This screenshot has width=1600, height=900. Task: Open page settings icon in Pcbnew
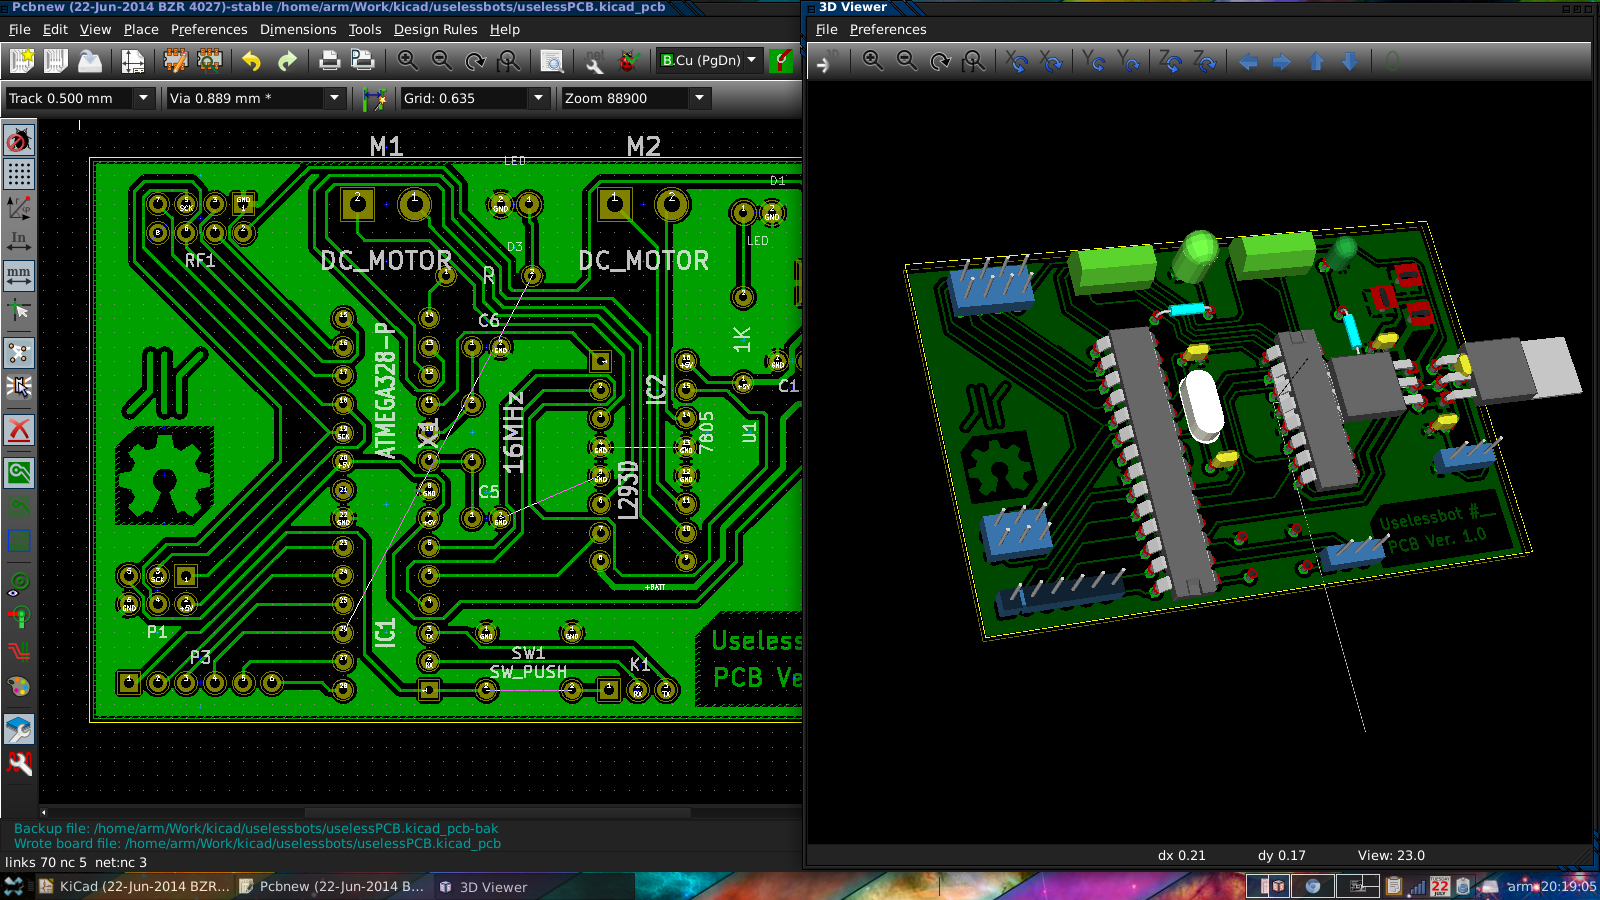click(133, 61)
